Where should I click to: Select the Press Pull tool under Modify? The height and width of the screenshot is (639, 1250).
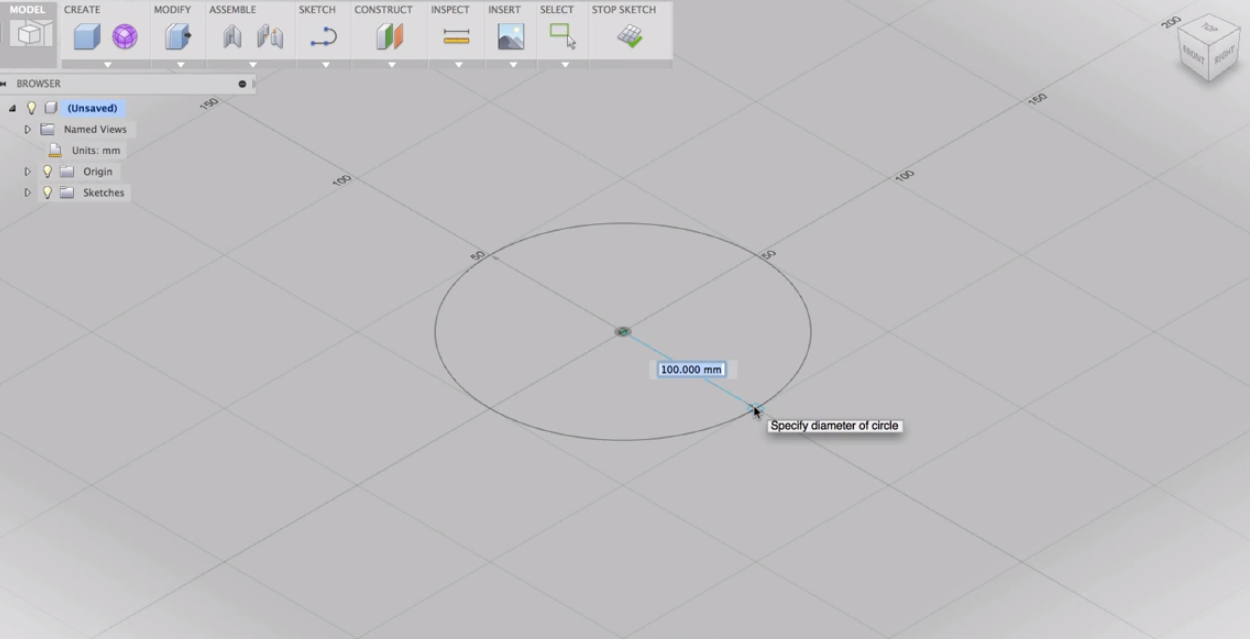[x=177, y=37]
